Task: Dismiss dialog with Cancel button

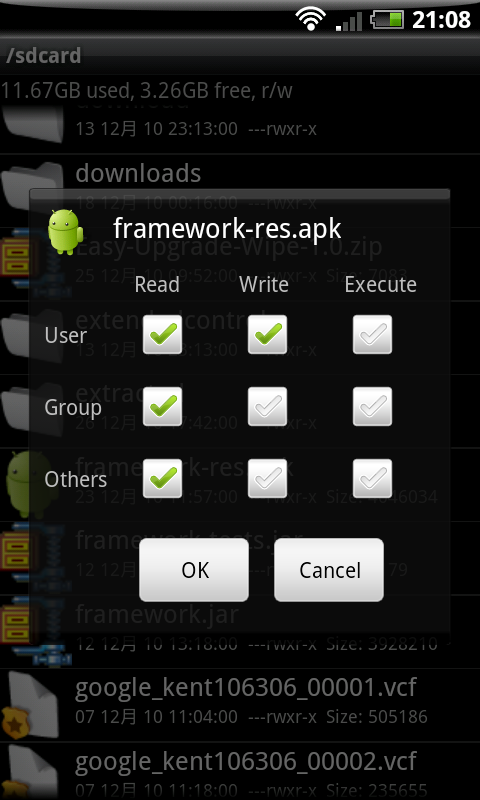Action: tap(329, 570)
